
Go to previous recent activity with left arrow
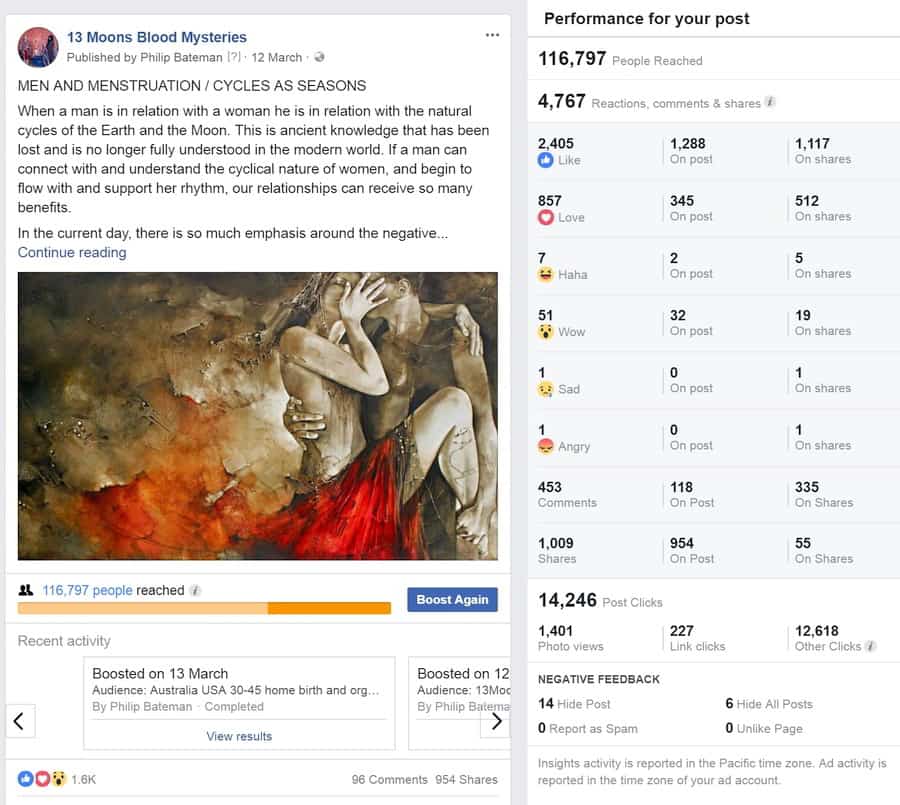20,721
